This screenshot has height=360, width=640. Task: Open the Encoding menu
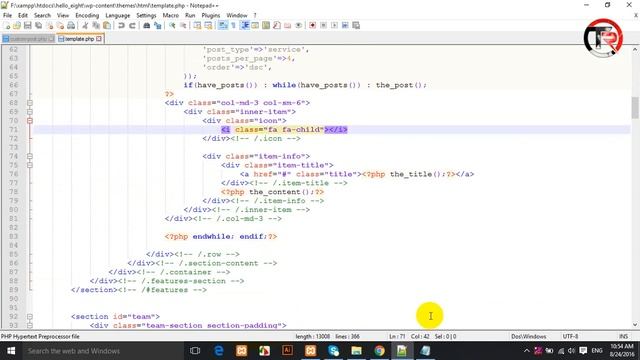[x=87, y=15]
